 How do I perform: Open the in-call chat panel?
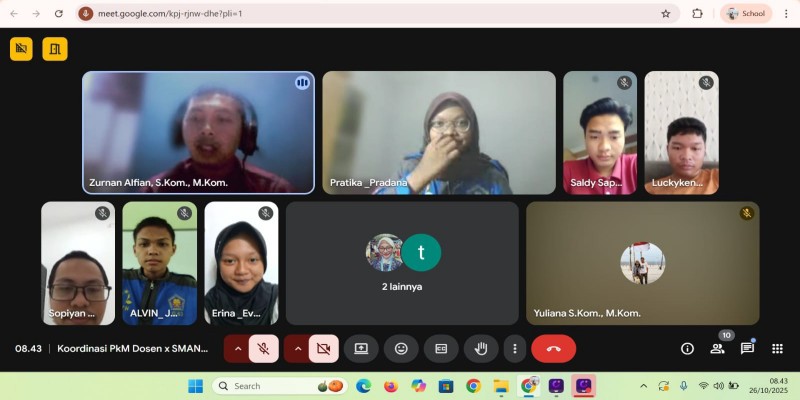pyautogui.click(x=747, y=348)
